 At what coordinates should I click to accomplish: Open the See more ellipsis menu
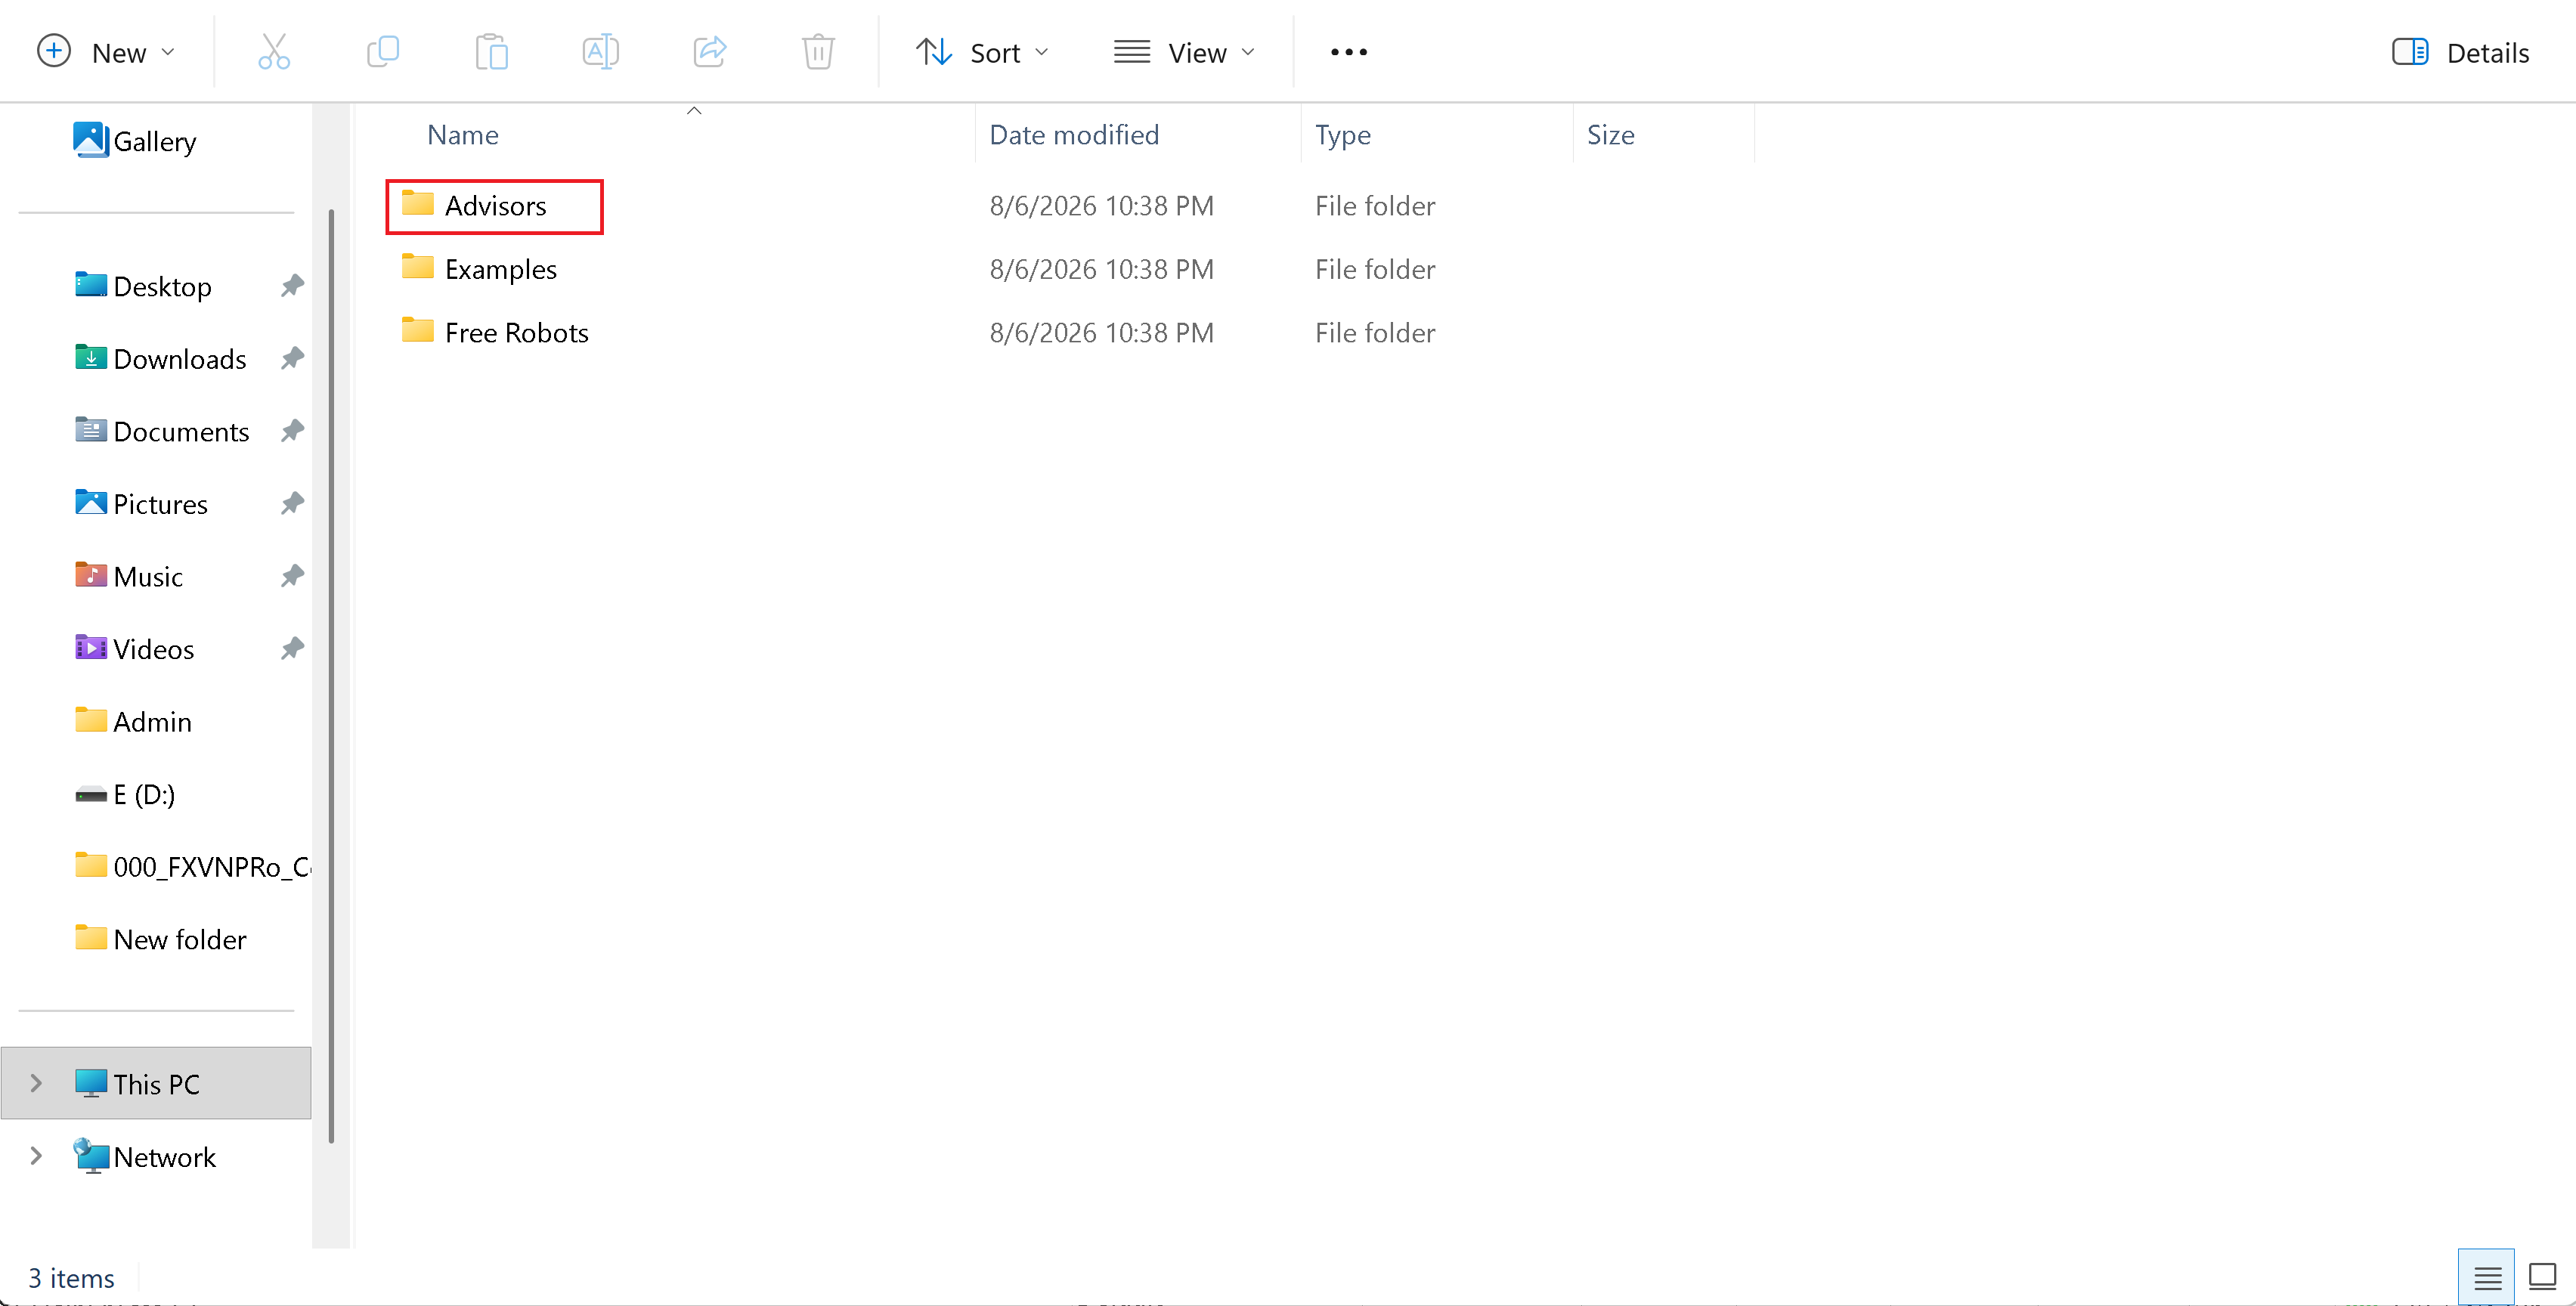[x=1348, y=52]
